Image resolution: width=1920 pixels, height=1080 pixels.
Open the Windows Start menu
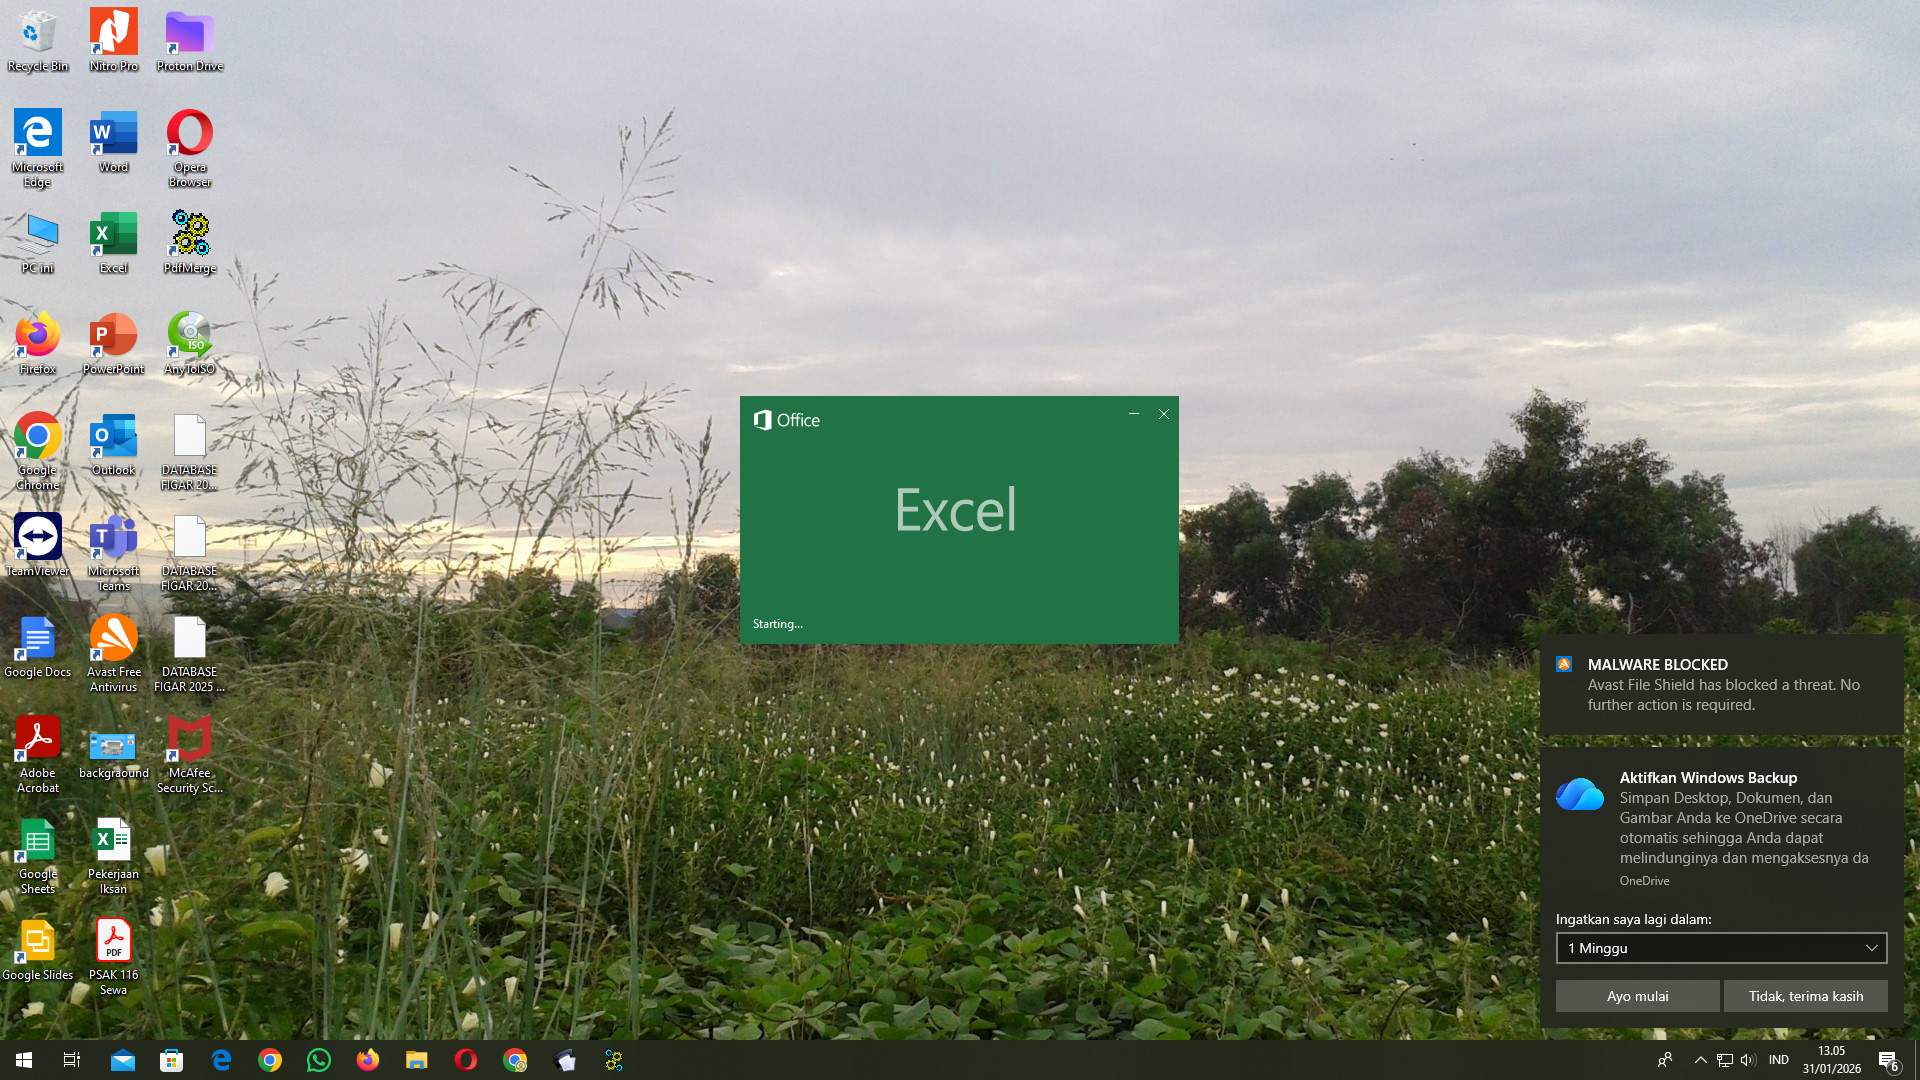tap(22, 1059)
